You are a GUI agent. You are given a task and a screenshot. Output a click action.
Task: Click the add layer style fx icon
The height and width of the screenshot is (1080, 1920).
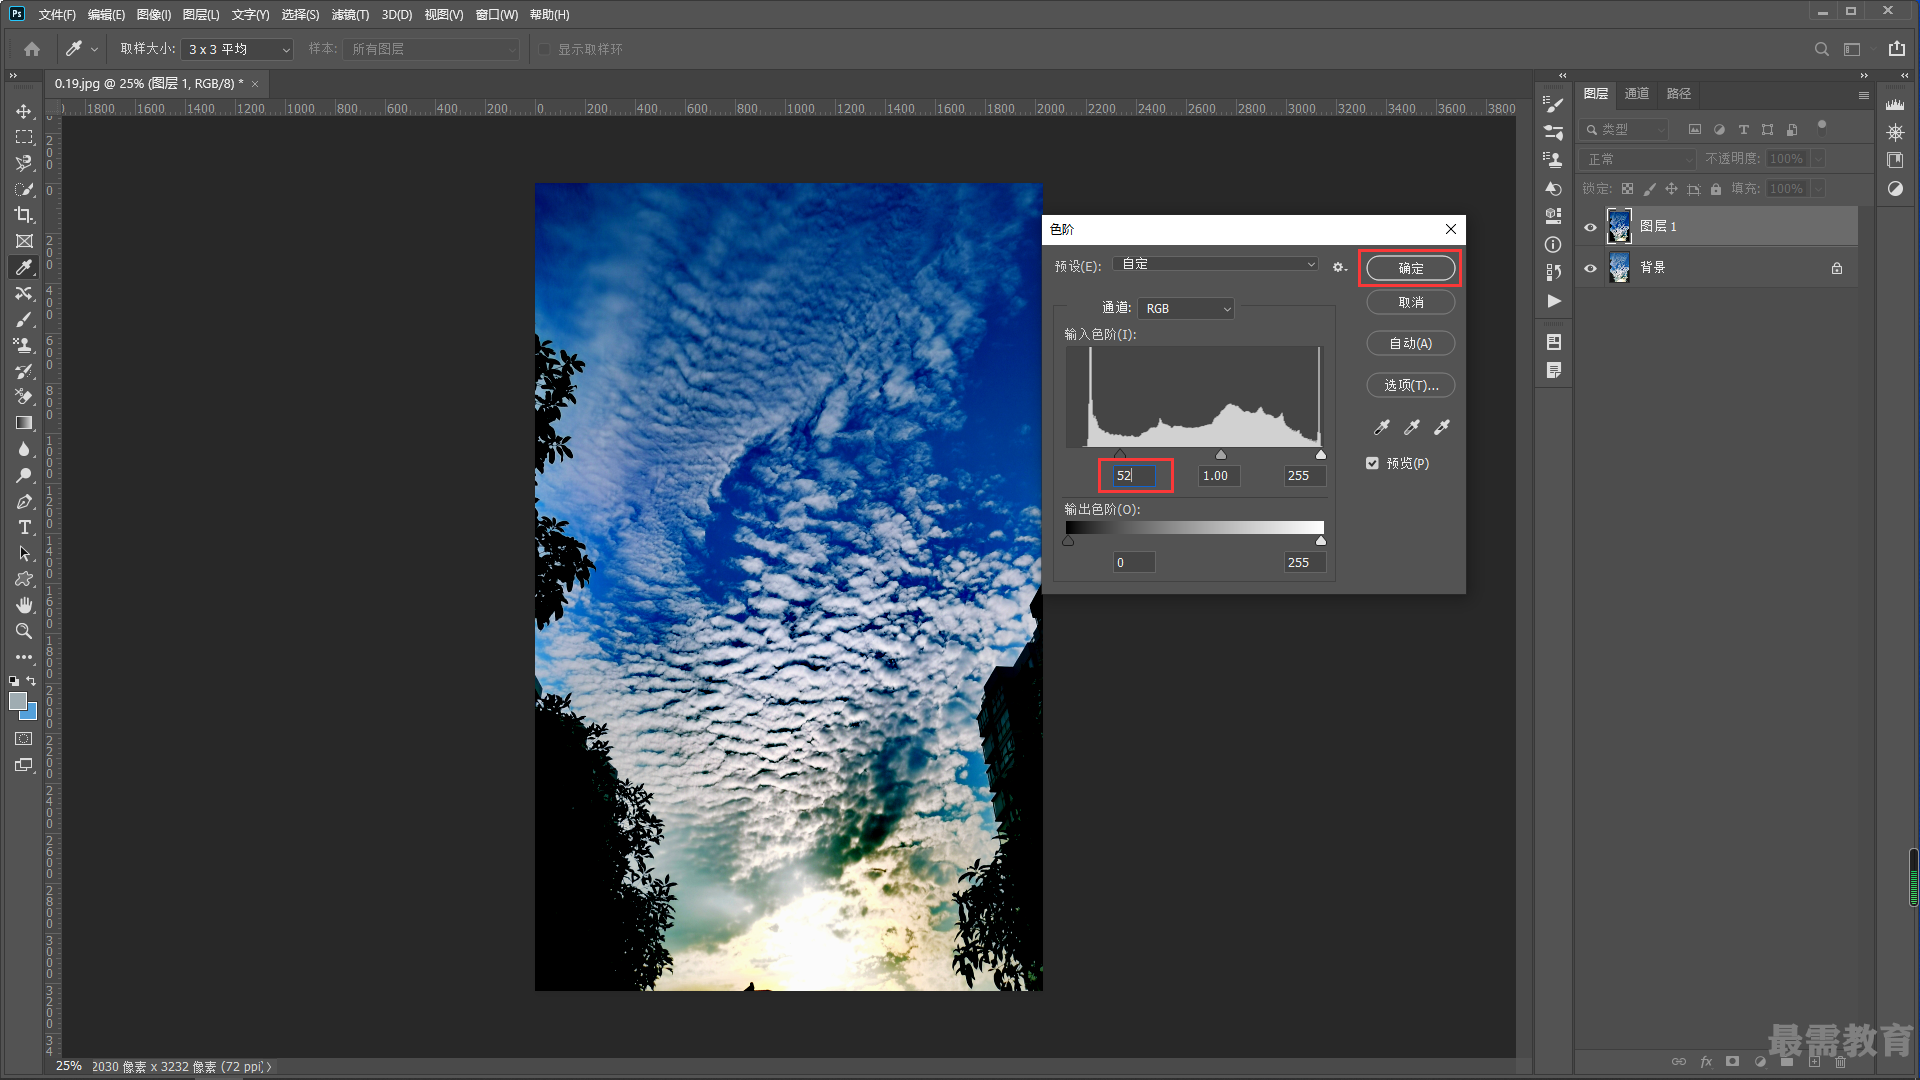click(x=1706, y=1062)
